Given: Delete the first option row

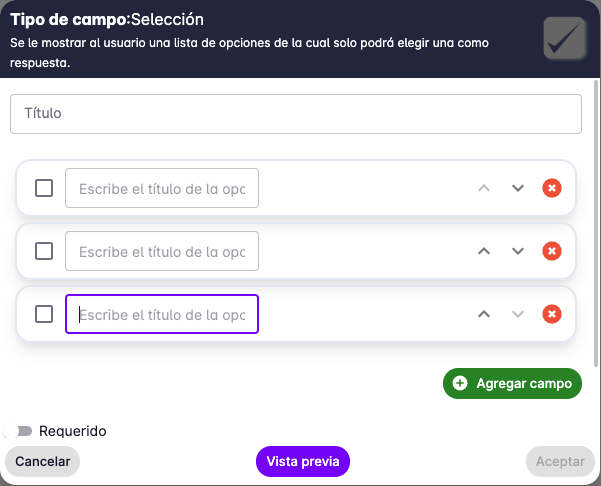Looking at the screenshot, I should (x=551, y=188).
